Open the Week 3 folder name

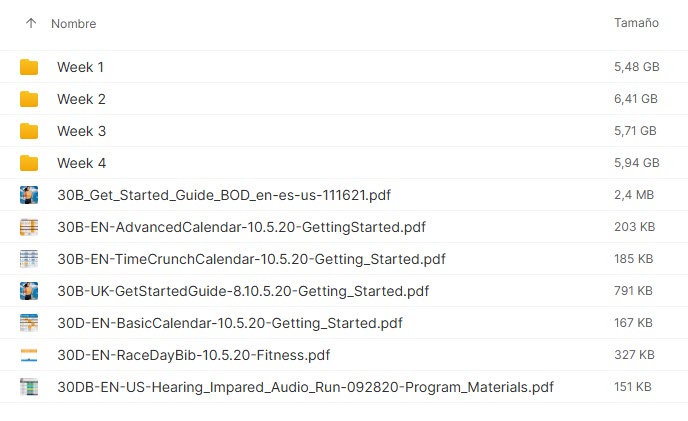pos(81,131)
